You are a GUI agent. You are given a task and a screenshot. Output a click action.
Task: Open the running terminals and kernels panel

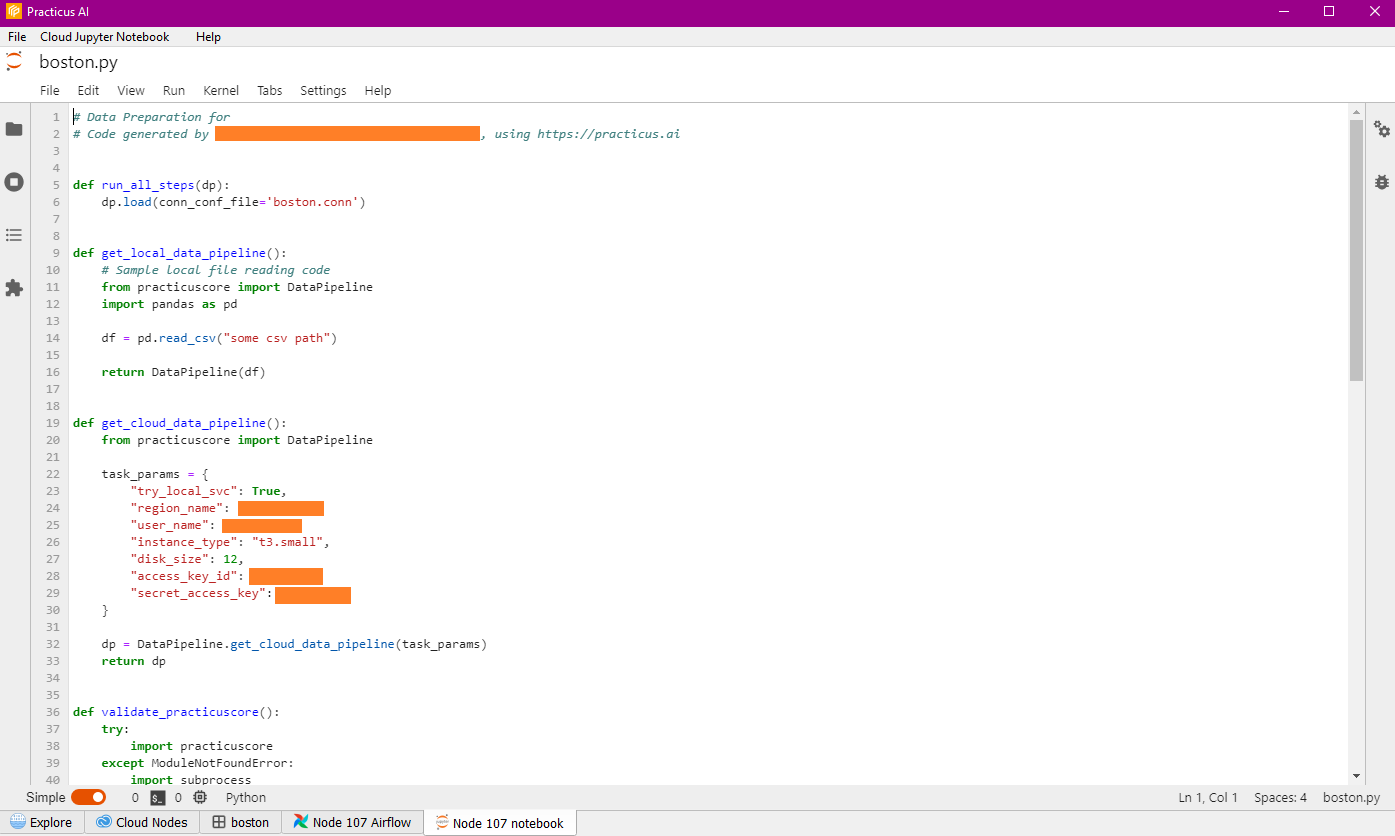(14, 182)
